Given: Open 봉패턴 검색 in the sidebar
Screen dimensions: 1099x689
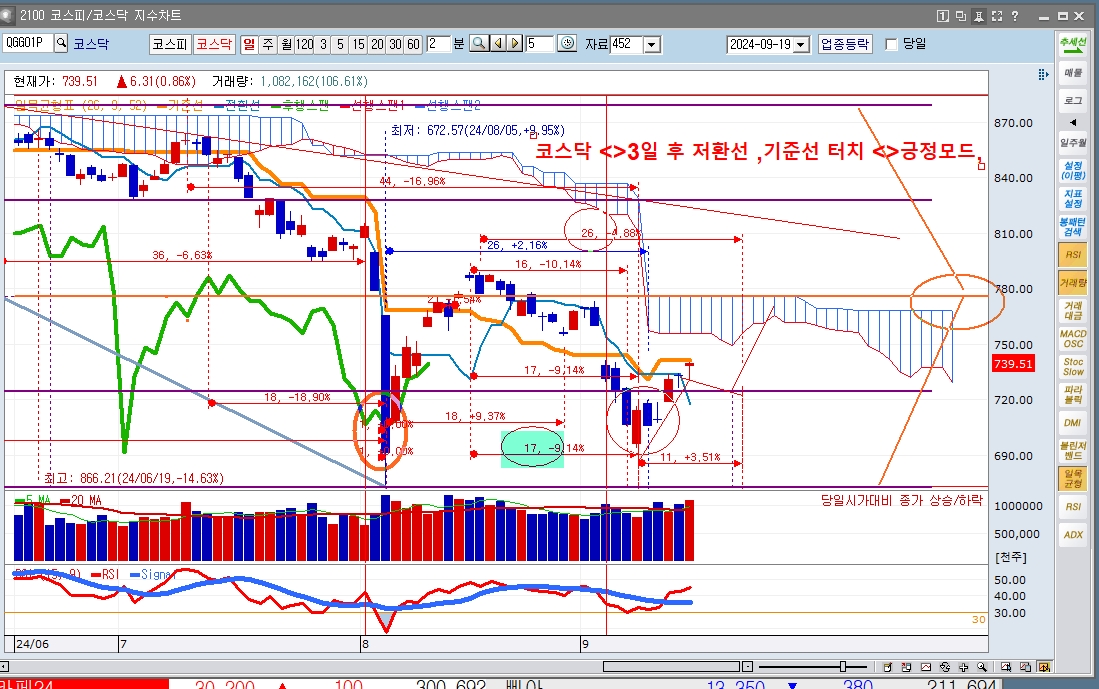Looking at the screenshot, I should click(x=1072, y=226).
